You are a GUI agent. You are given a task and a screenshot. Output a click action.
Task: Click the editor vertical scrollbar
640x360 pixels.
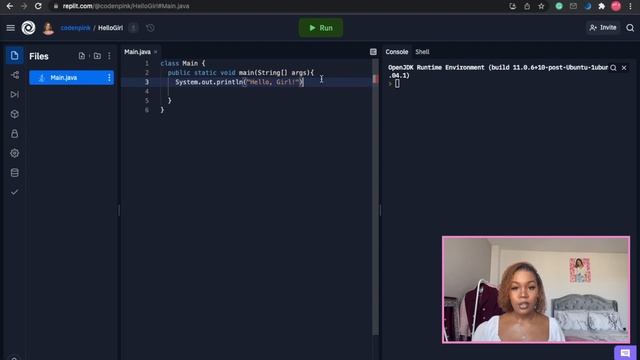click(375, 196)
